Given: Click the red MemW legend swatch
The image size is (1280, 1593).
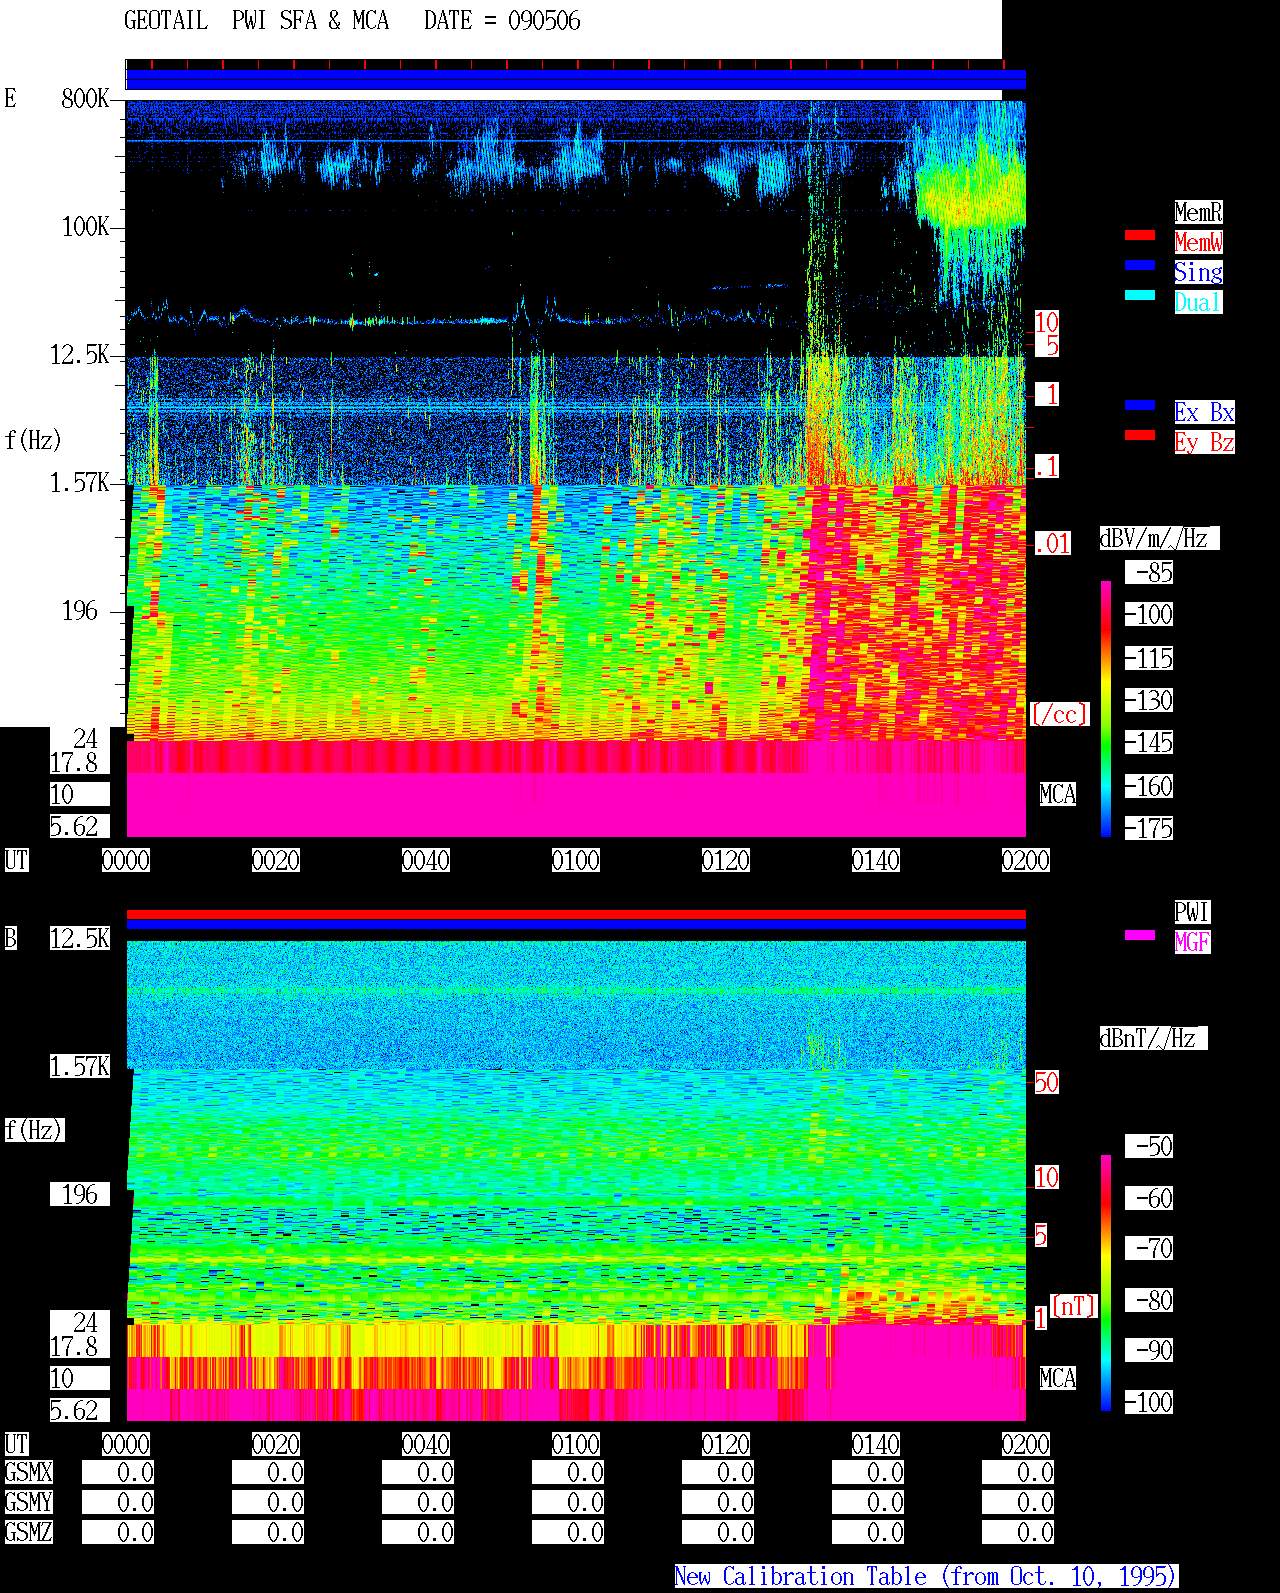Looking at the screenshot, I should [x=1140, y=235].
